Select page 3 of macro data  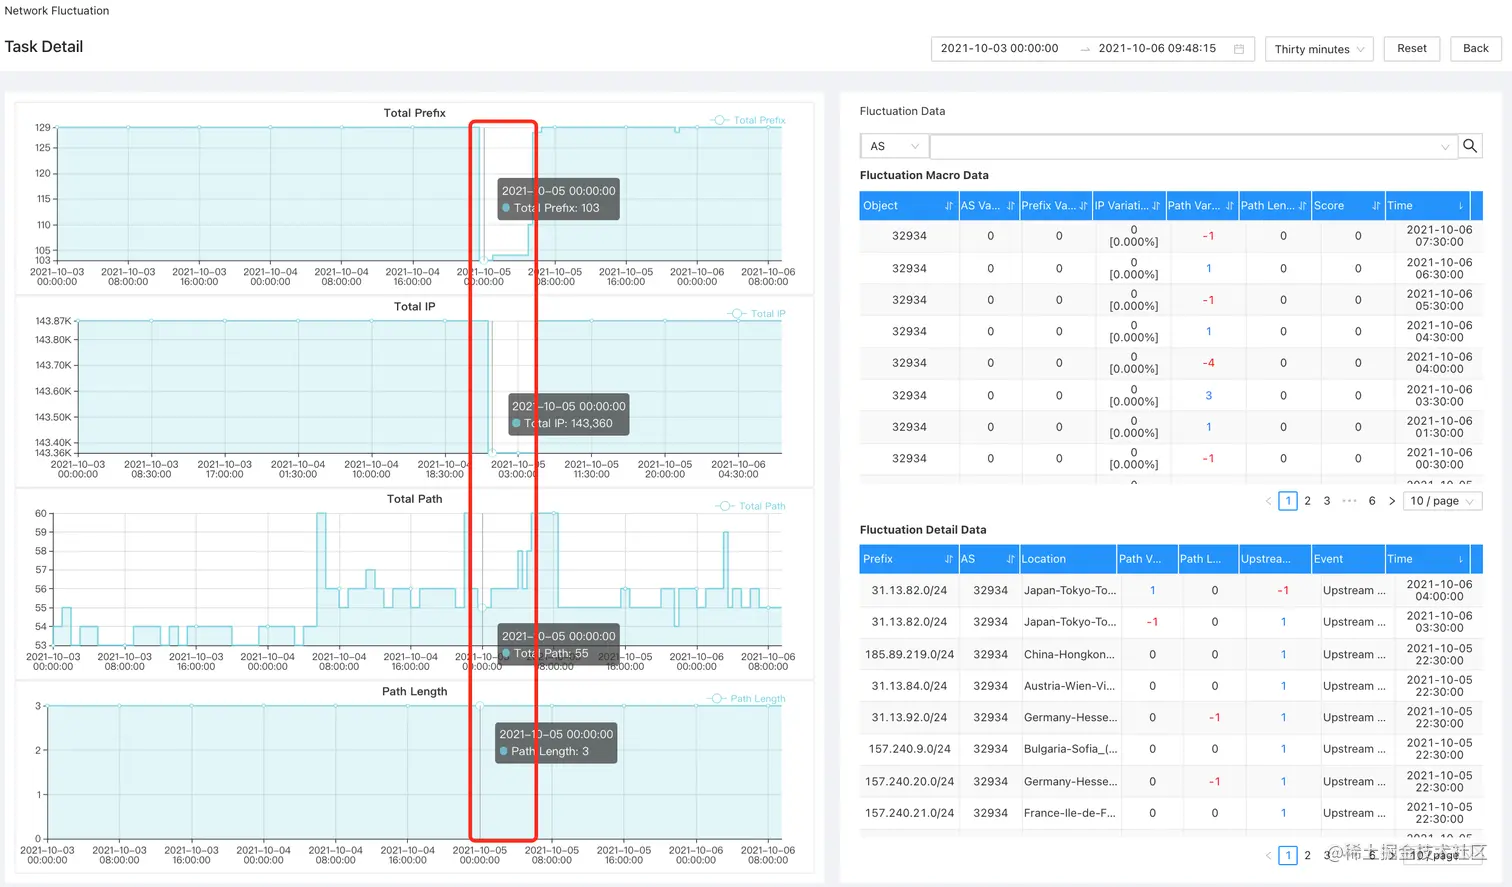[1327, 501]
